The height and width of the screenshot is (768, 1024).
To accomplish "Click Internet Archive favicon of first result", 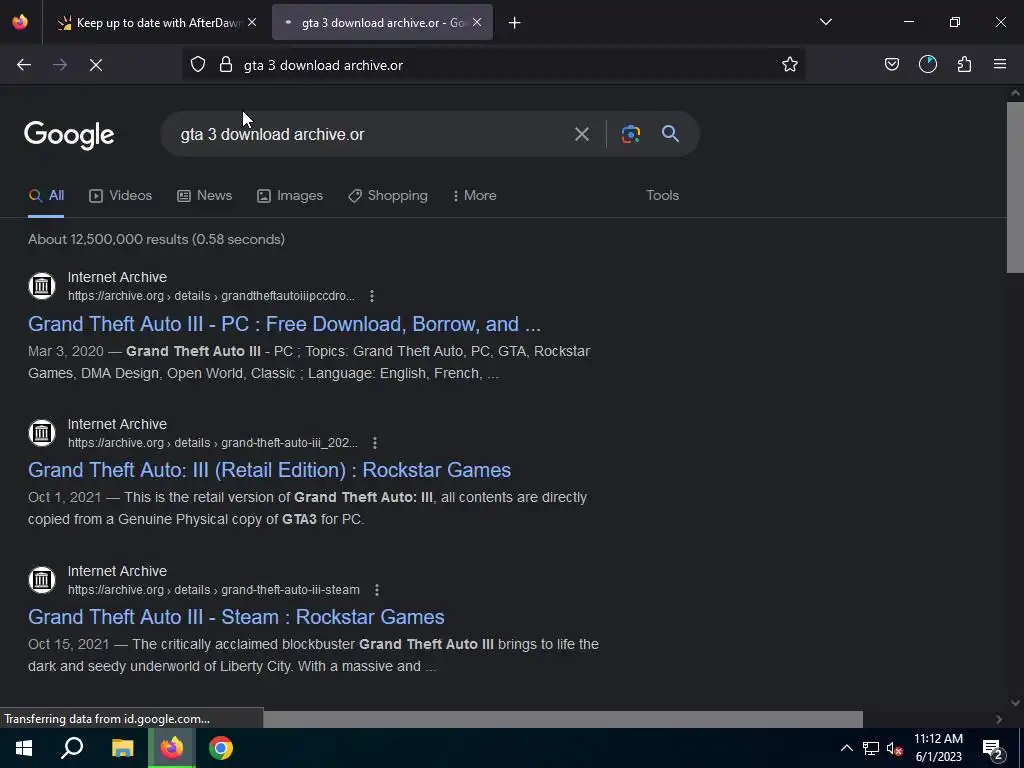I will tap(42, 285).
